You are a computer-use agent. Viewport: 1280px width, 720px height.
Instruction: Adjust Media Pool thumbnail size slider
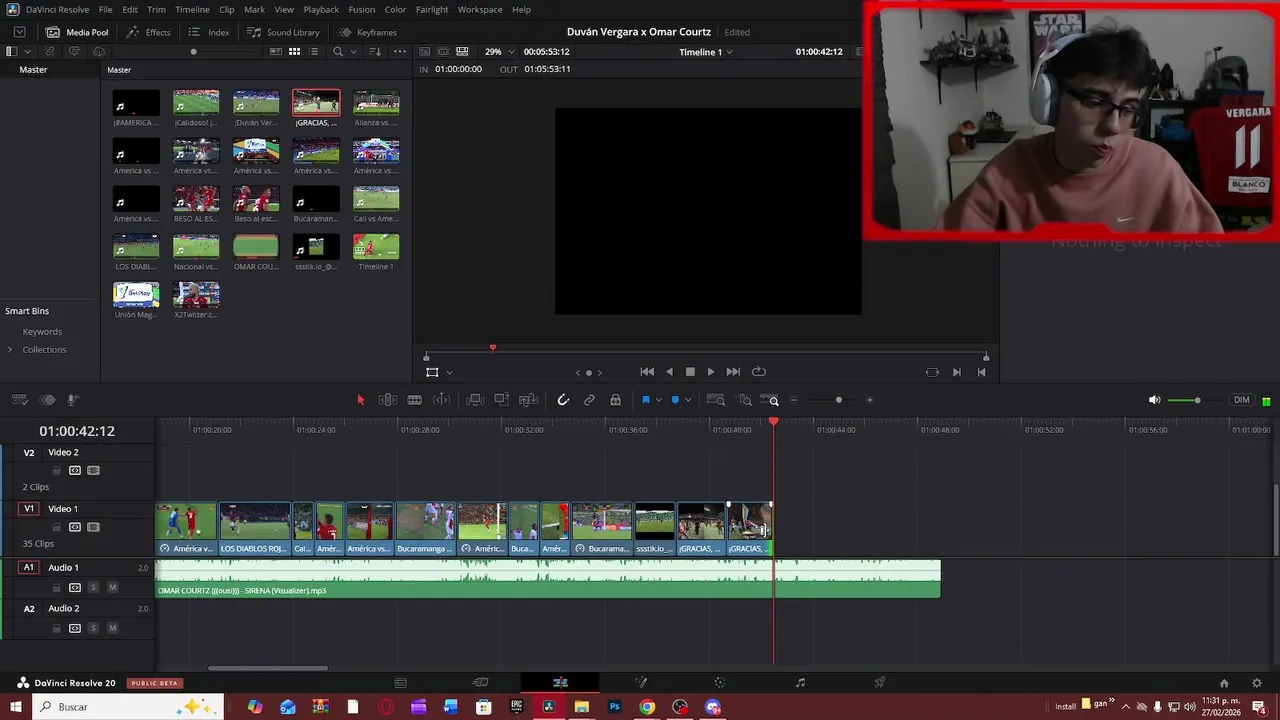(x=194, y=52)
